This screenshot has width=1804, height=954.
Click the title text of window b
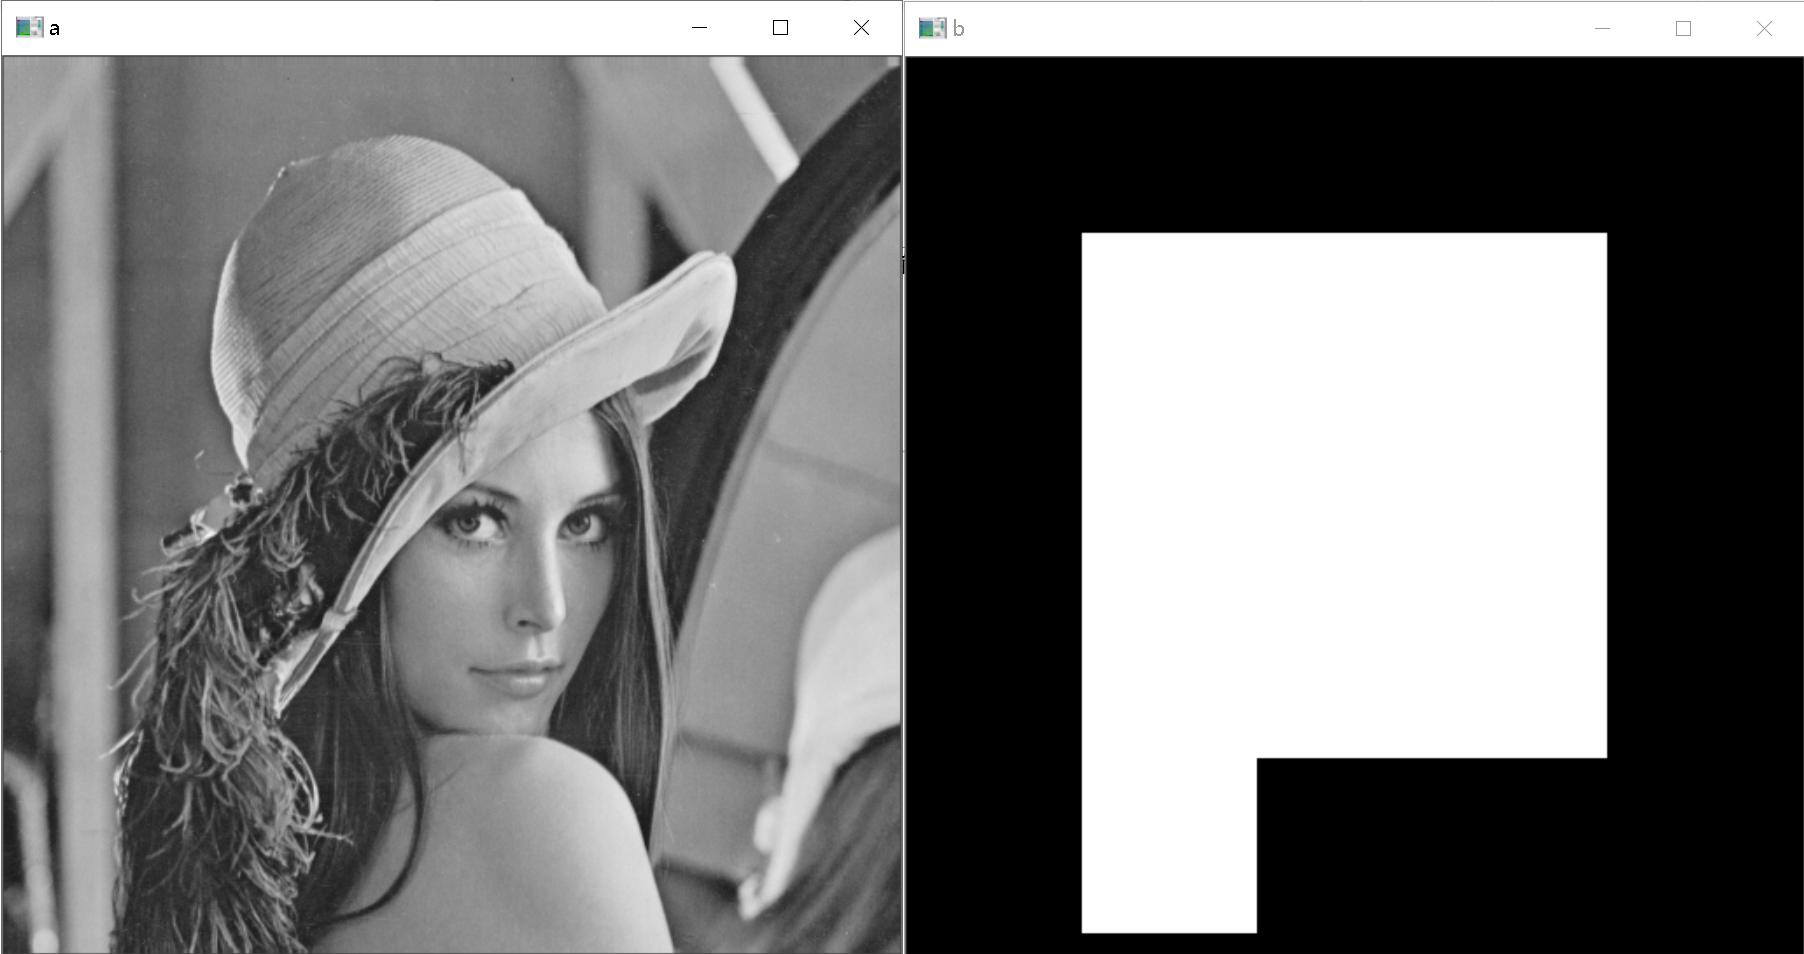pos(958,29)
